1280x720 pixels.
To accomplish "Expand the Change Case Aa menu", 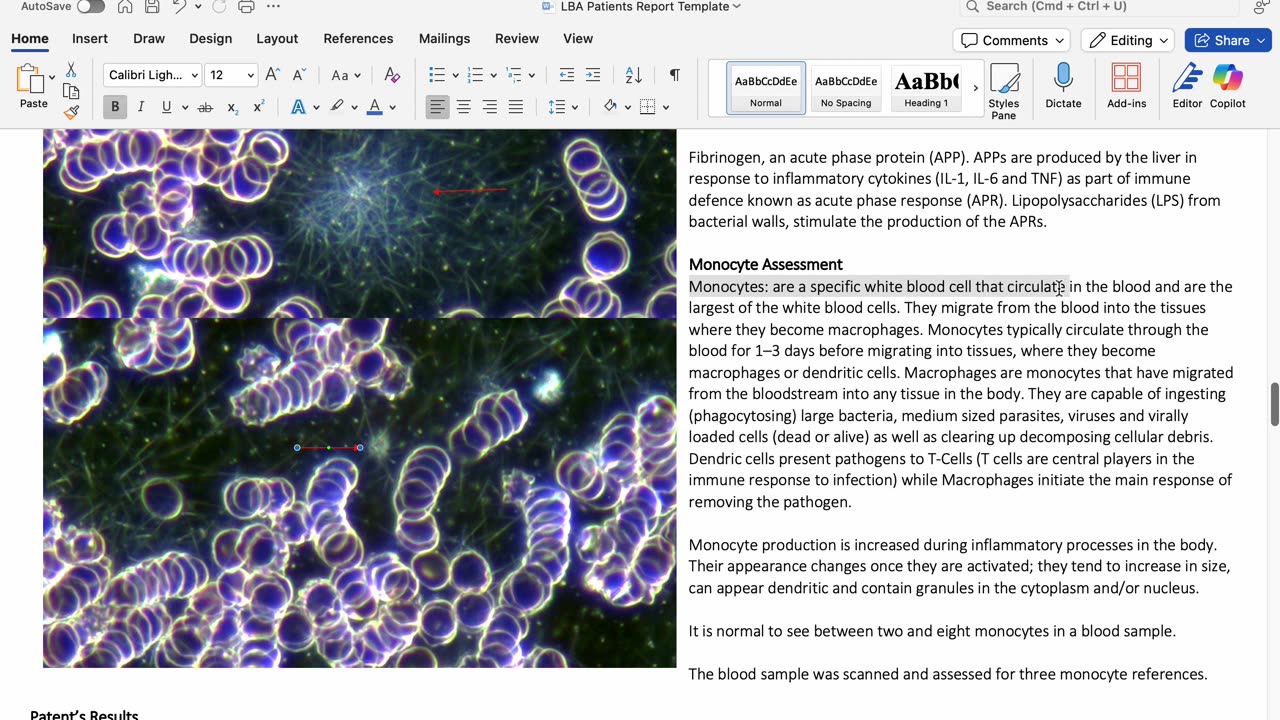I will 359,75.
